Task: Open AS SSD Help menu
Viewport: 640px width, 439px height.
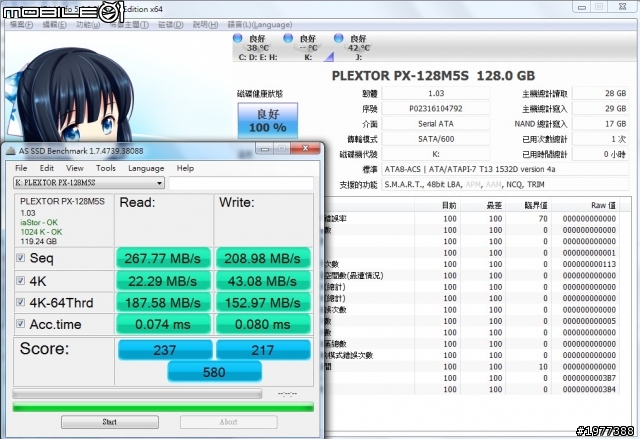Action: click(185, 168)
